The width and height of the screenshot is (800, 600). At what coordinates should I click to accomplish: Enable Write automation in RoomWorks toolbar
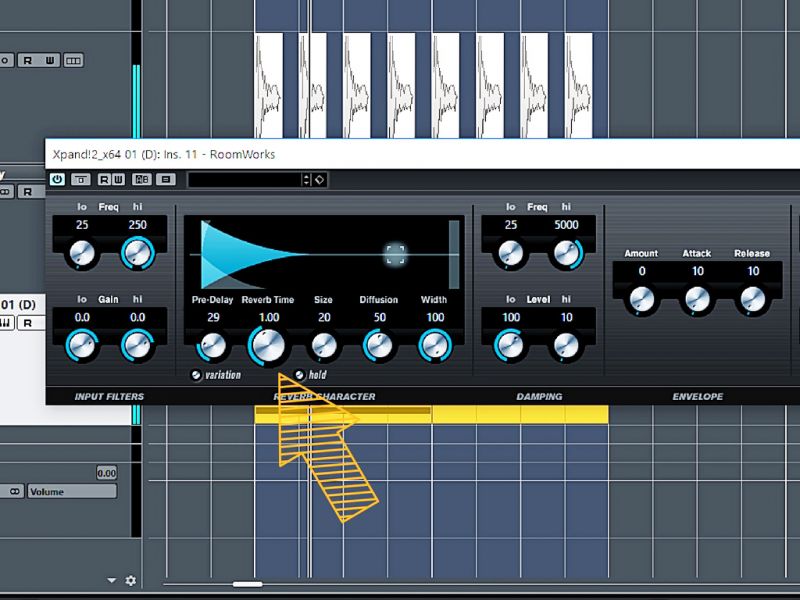click(118, 180)
